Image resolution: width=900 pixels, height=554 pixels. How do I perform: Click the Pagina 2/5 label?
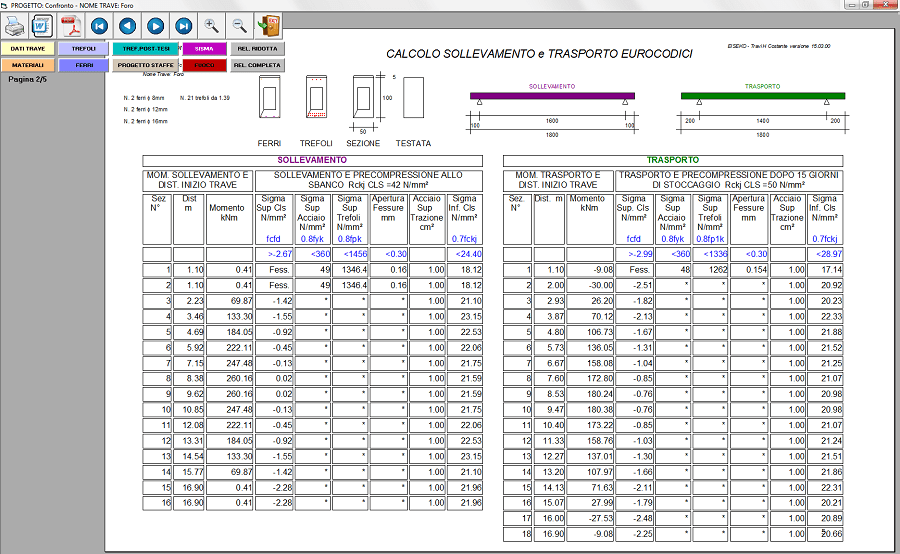(x=28, y=79)
